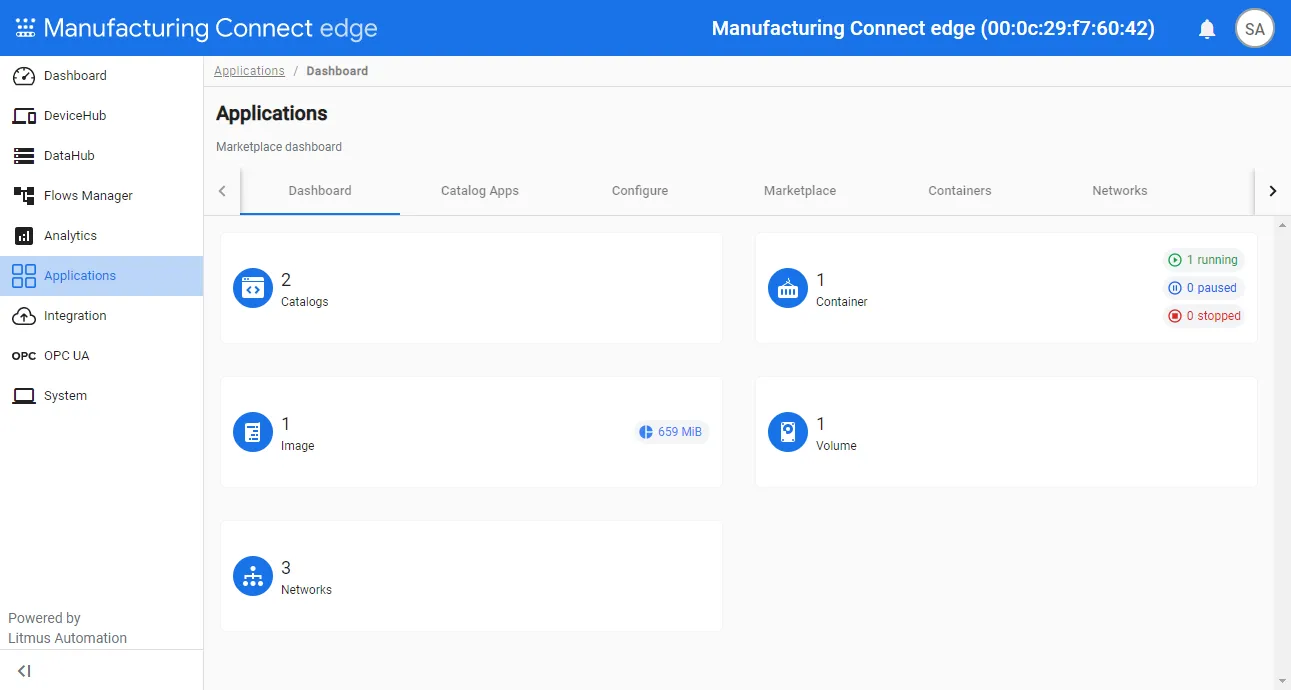Click the Catalogs card icon

[253, 288]
